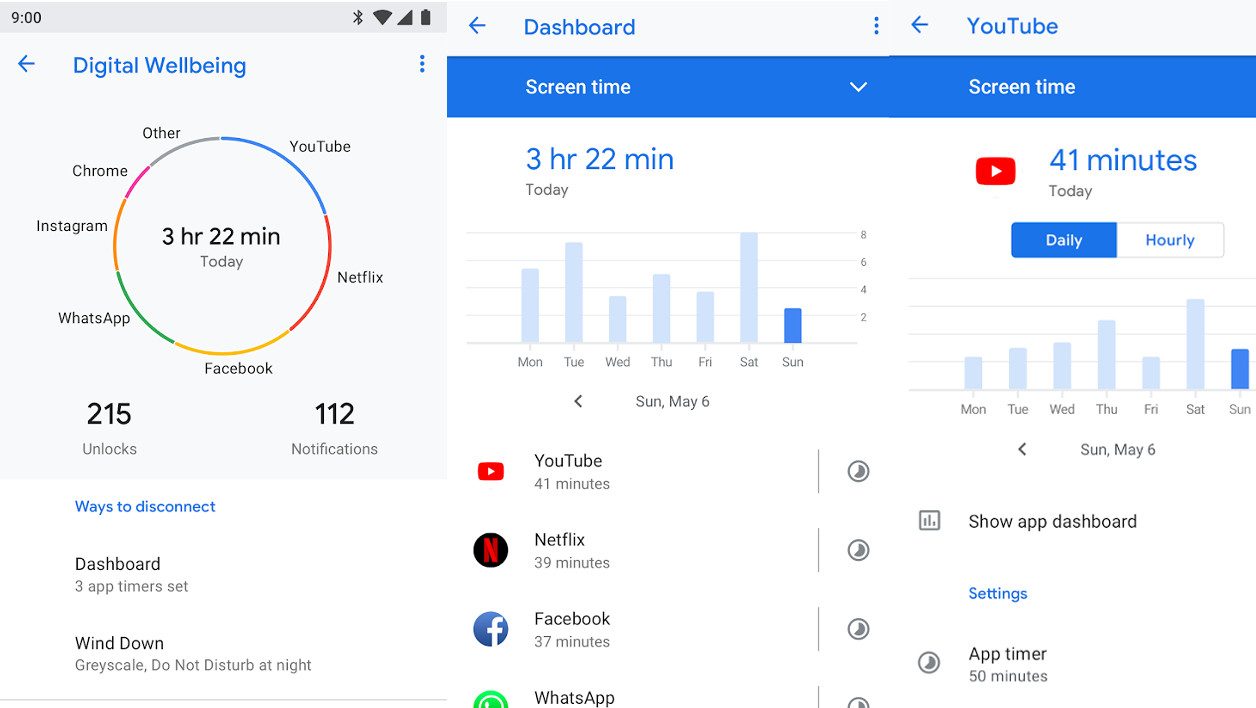Screen dimensions: 1256x708
Task: Switch to Daily view
Action: click(1064, 240)
